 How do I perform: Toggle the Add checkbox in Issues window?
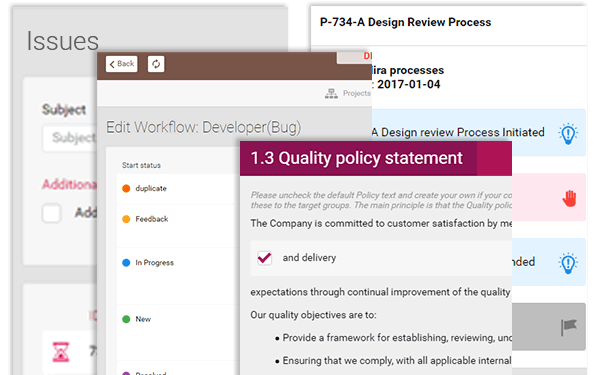point(52,213)
